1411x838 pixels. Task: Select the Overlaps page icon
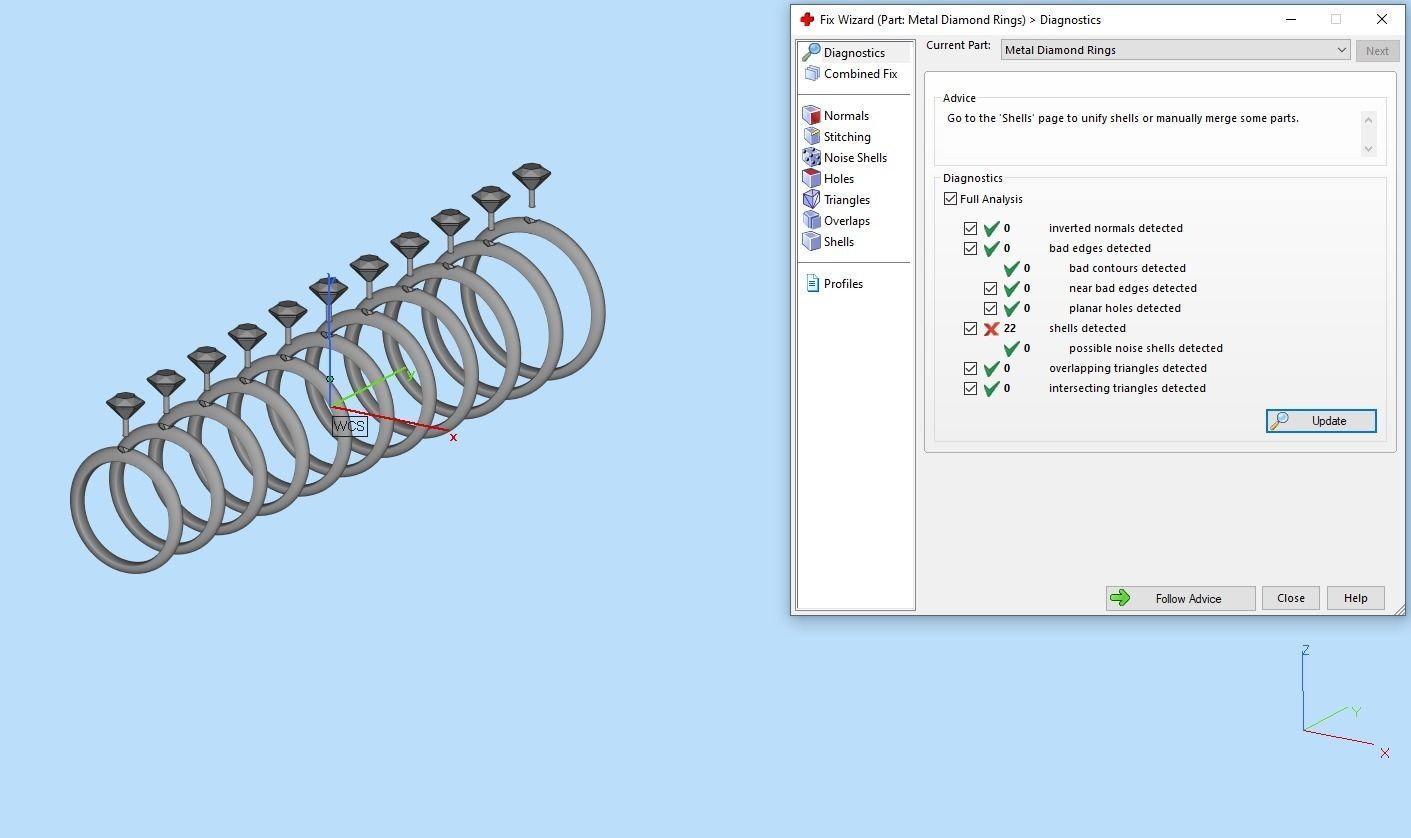811,220
